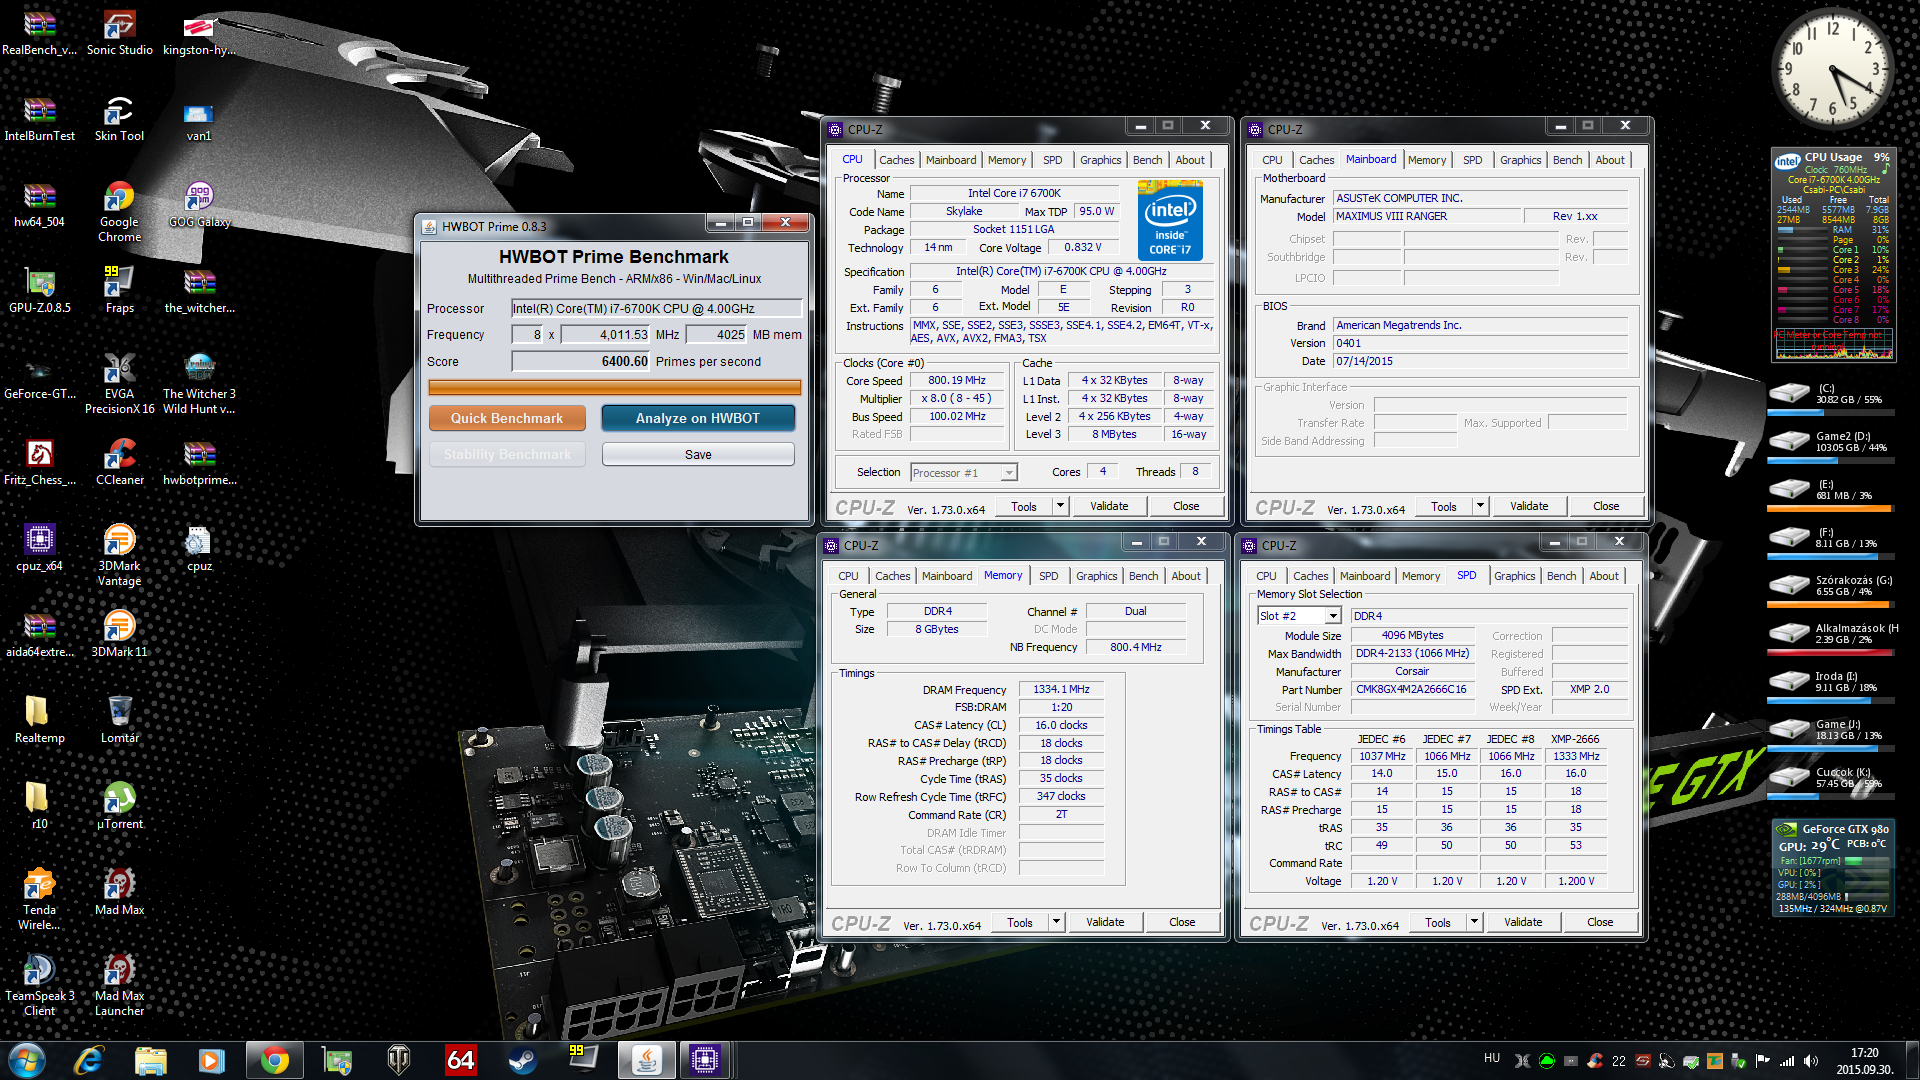Open the Realtemp folder icon
This screenshot has width=1920, height=1080.
pos(39,721)
